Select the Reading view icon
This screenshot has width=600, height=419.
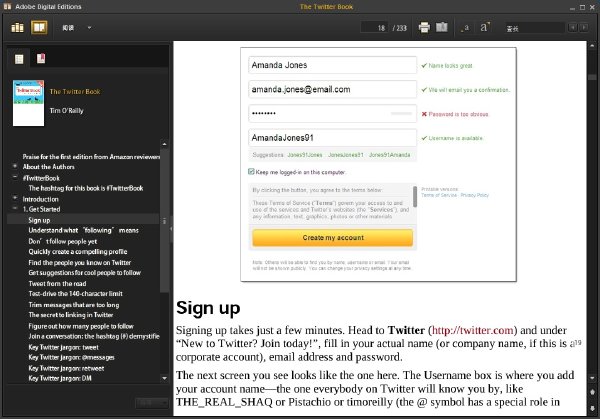[39, 28]
